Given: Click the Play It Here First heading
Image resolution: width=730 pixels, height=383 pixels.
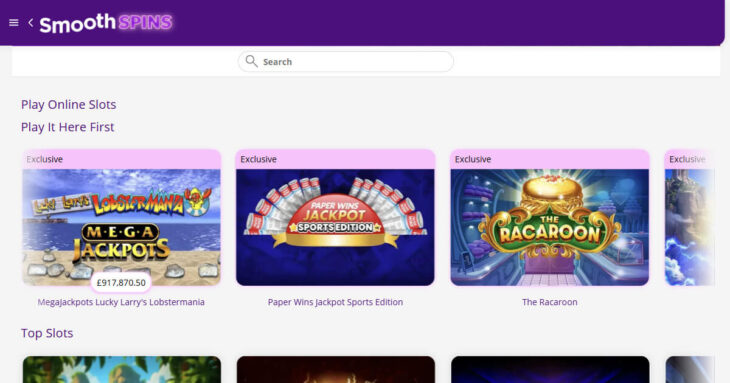Looking at the screenshot, I should 68,127.
